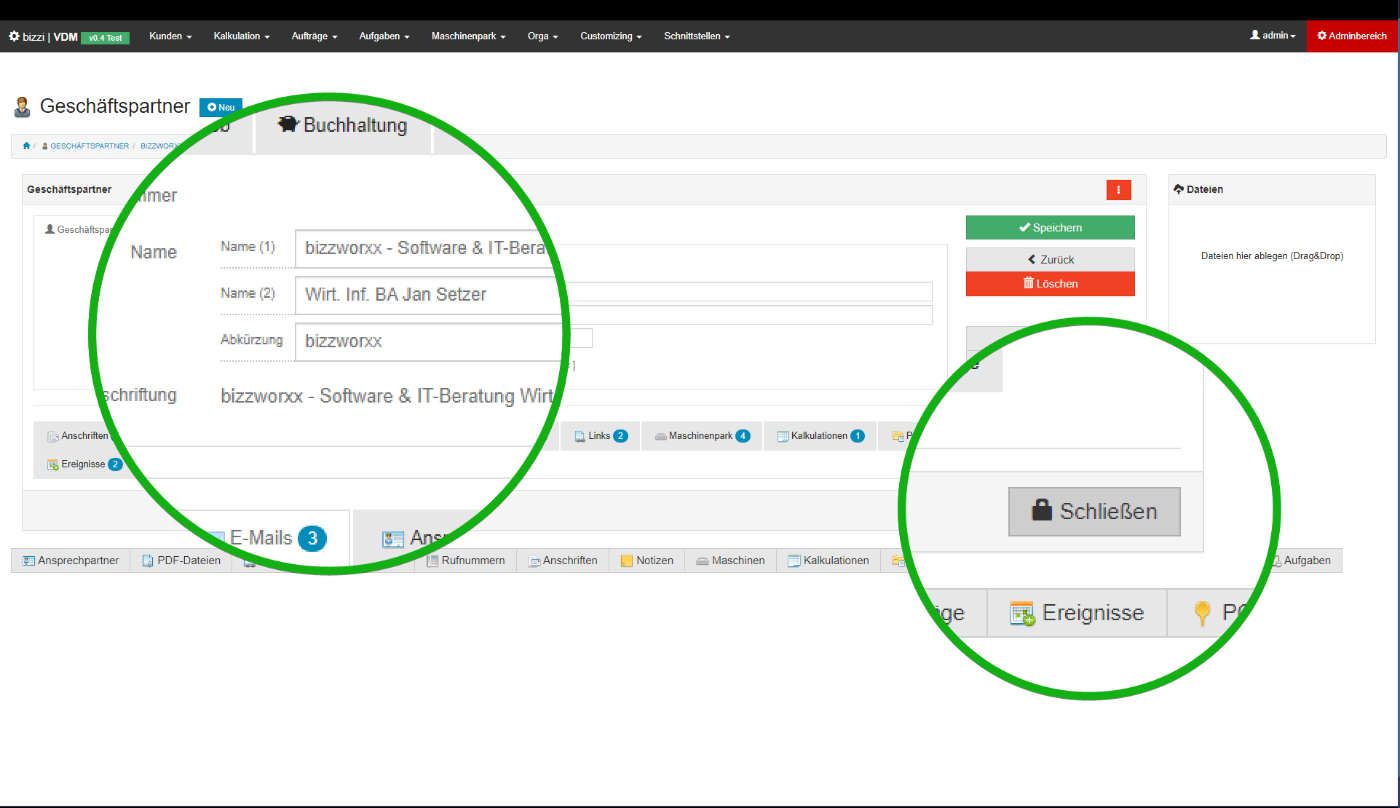1400x808 pixels.
Task: Follow the GESCHÄFTSPARTNER breadcrumb link
Action: click(x=89, y=146)
